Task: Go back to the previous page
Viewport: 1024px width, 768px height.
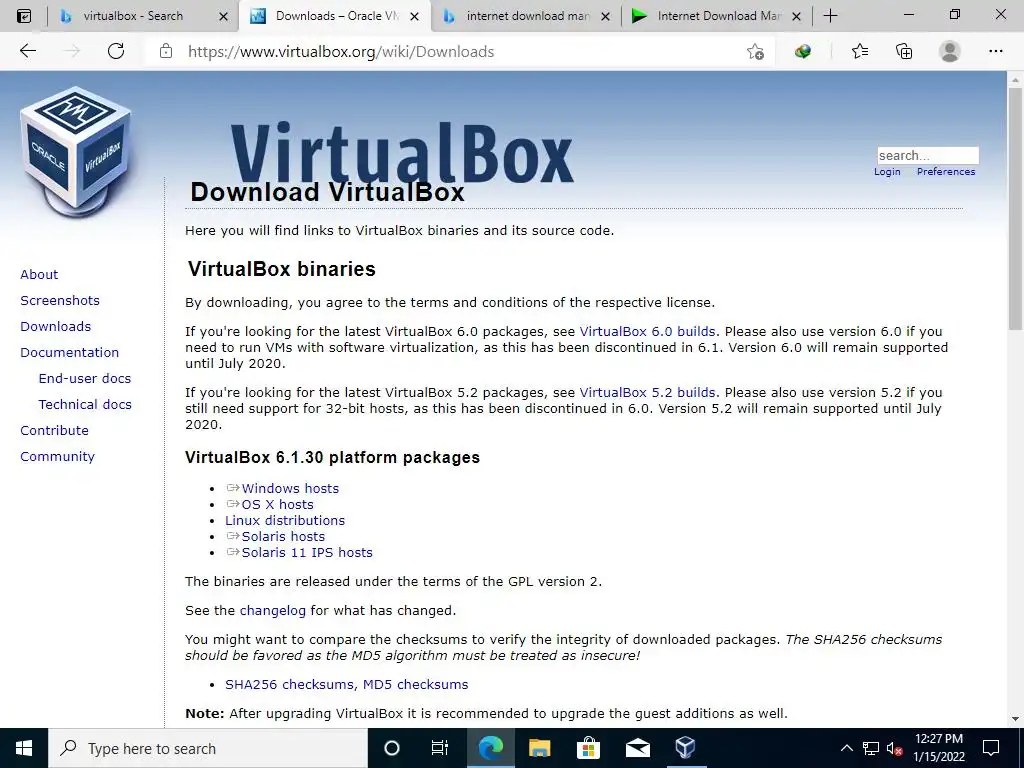Action: pos(27,51)
